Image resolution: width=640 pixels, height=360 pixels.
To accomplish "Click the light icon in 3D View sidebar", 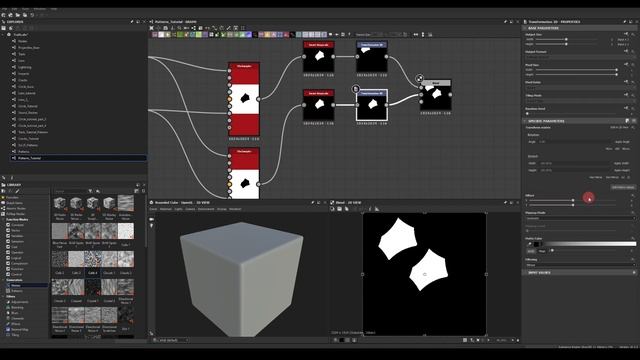I will (x=152, y=225).
